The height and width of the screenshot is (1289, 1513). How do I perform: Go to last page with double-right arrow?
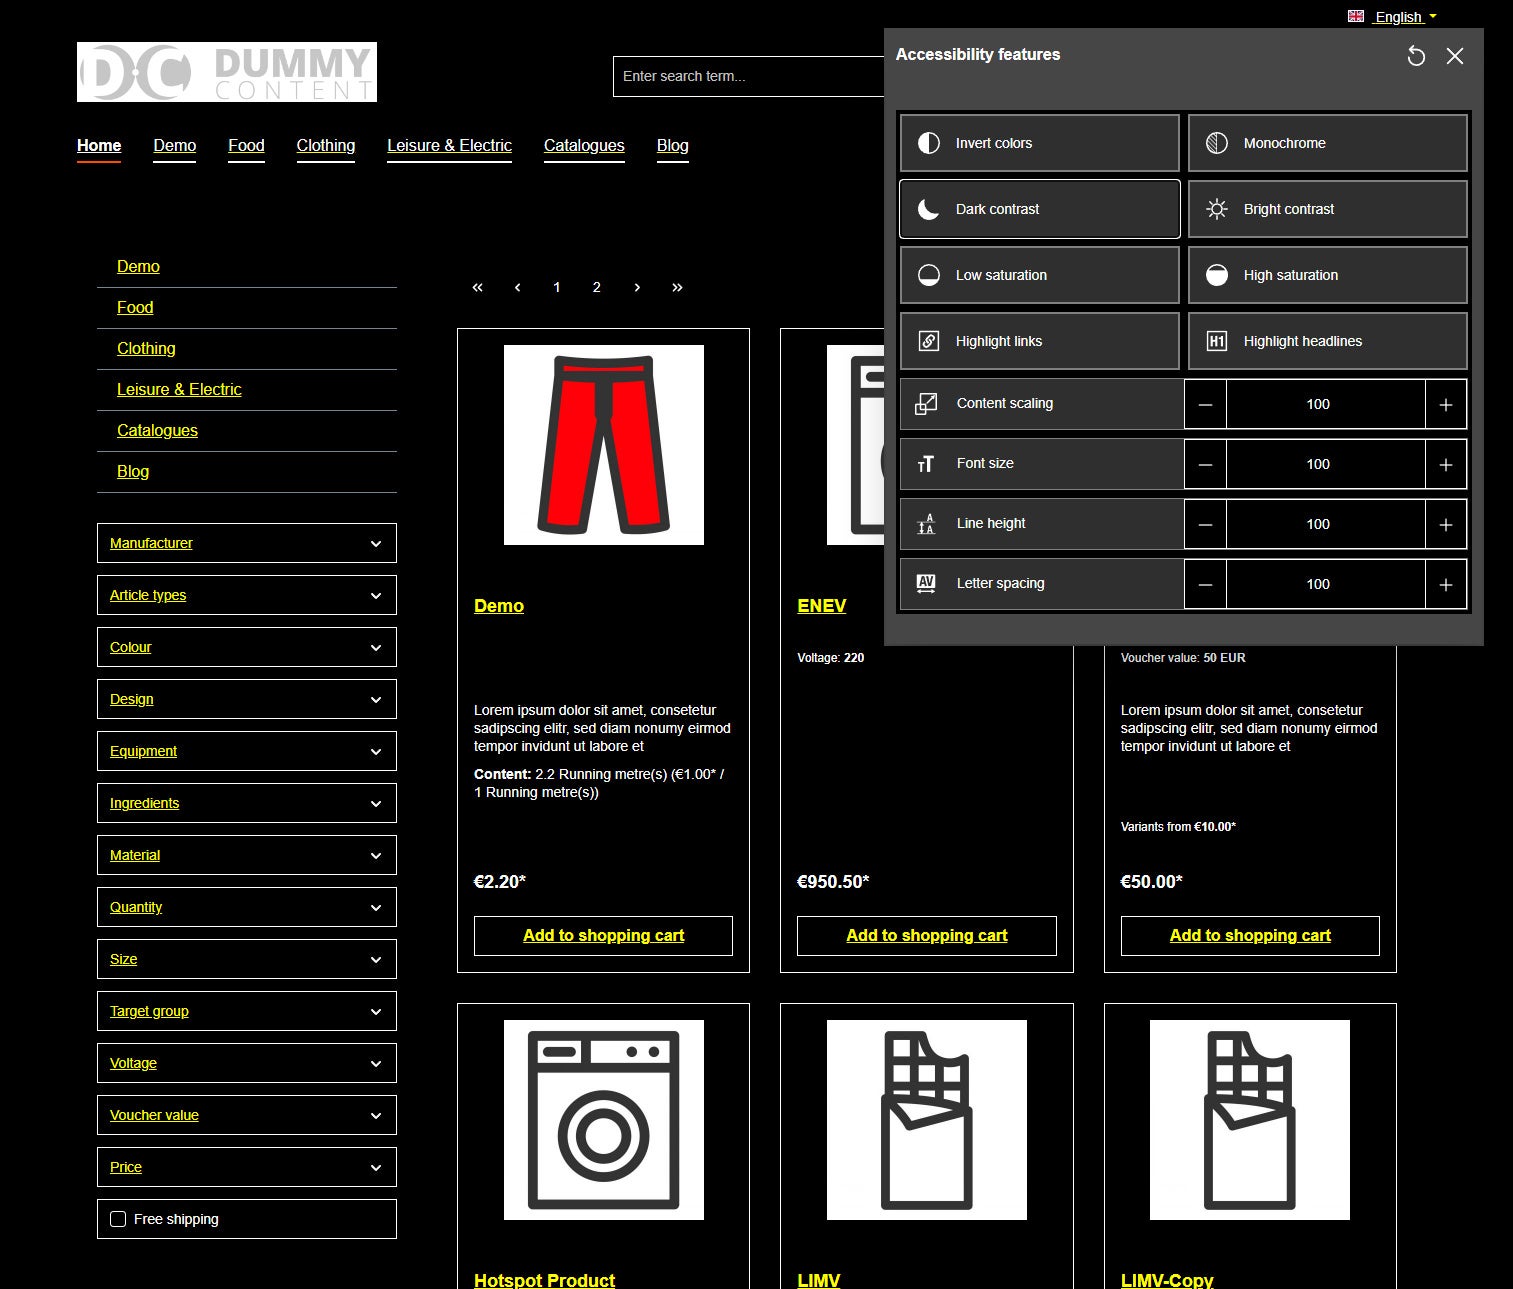tap(677, 287)
